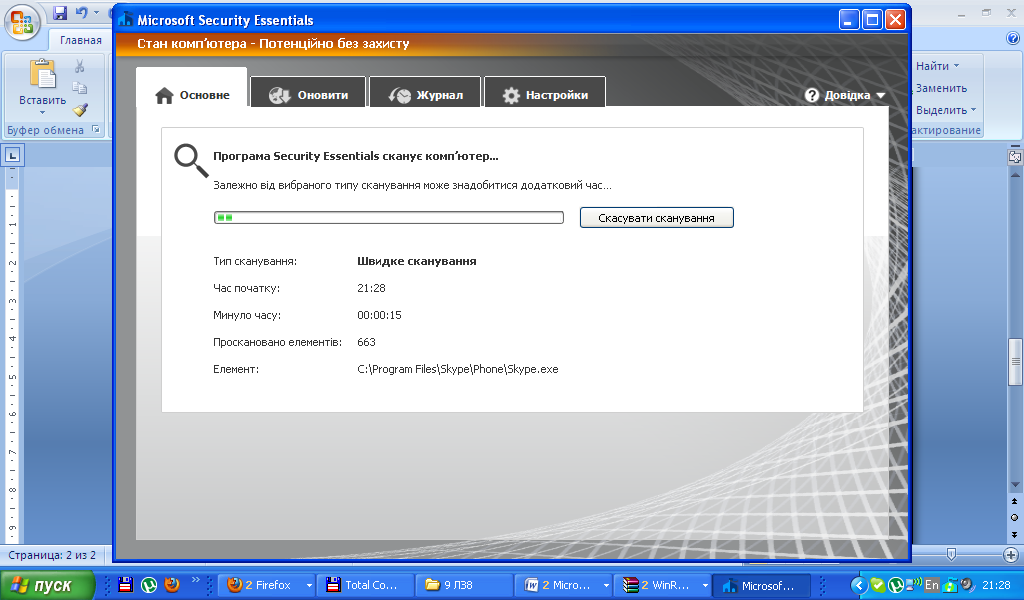
Task: Click the Office button in Word
Action: (x=22, y=22)
